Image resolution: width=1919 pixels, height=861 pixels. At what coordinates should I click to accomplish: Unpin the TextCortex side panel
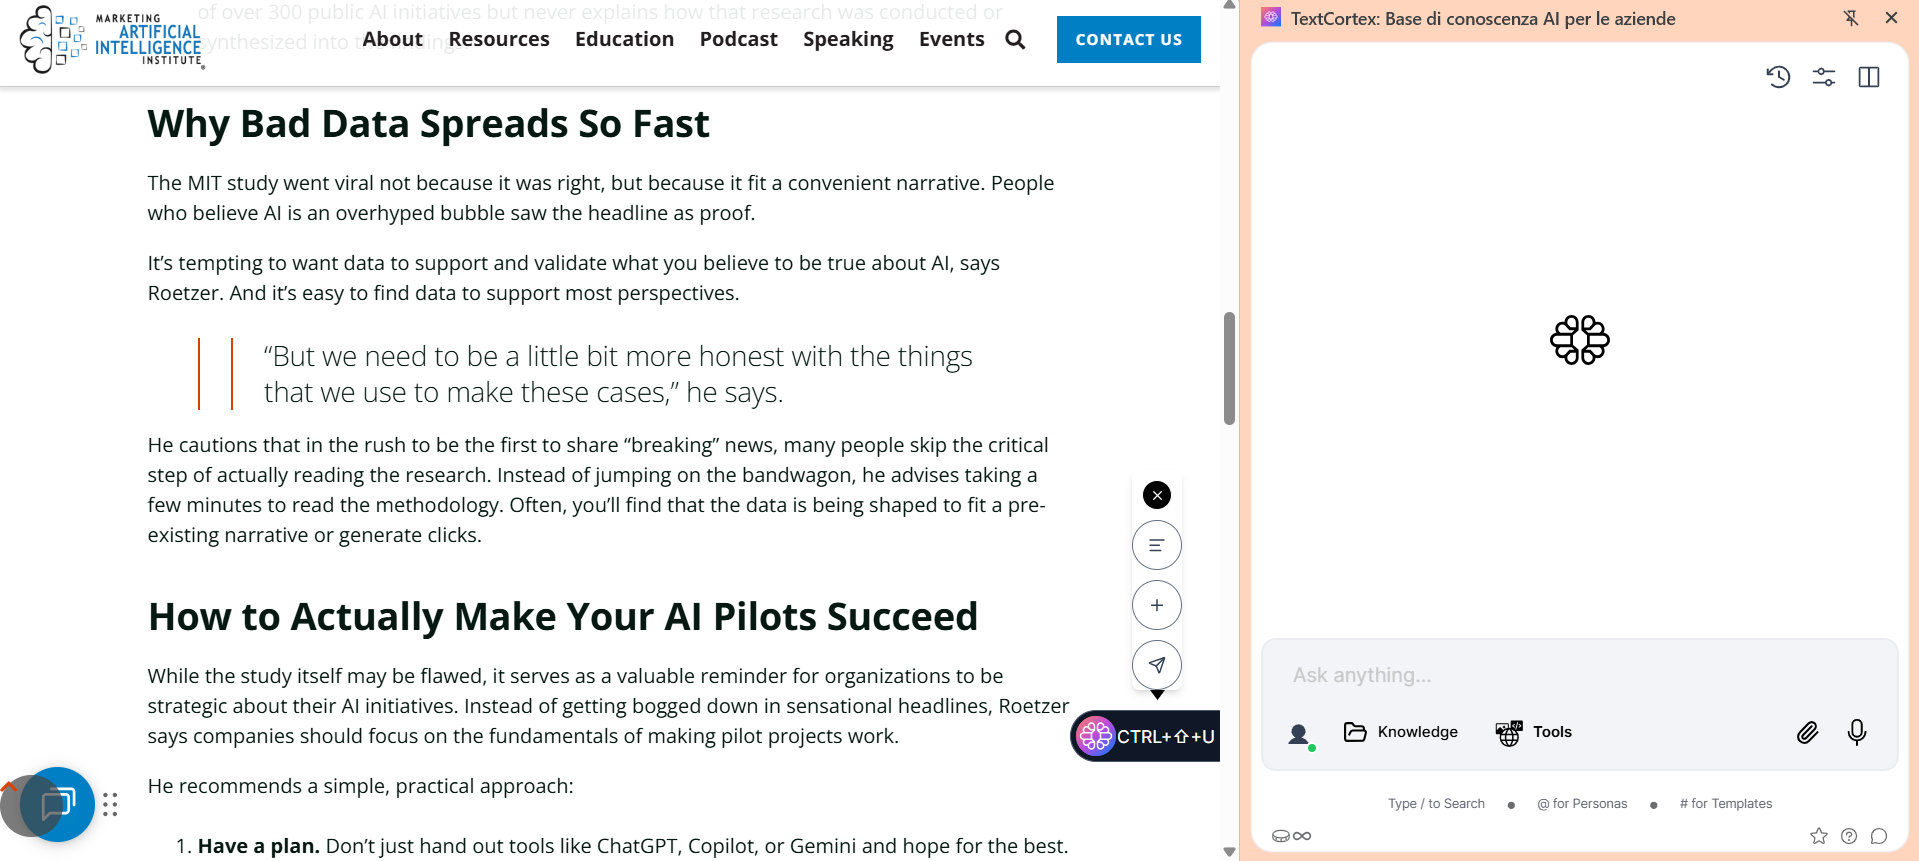click(x=1851, y=18)
